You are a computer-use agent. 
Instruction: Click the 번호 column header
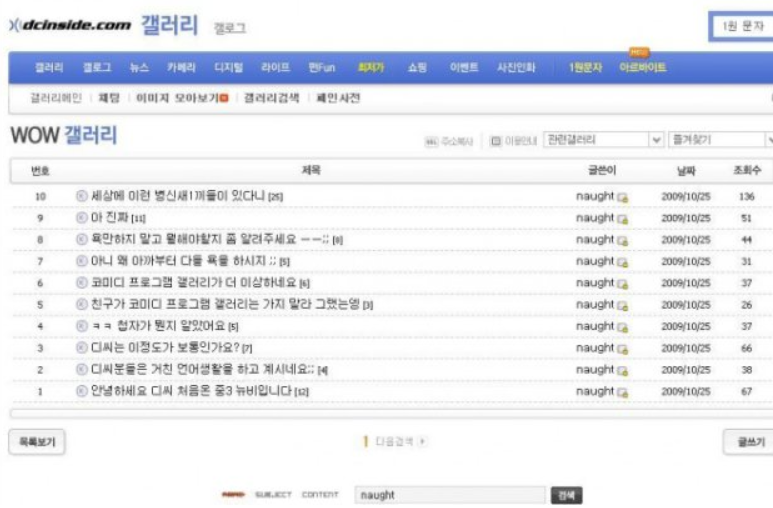point(40,171)
